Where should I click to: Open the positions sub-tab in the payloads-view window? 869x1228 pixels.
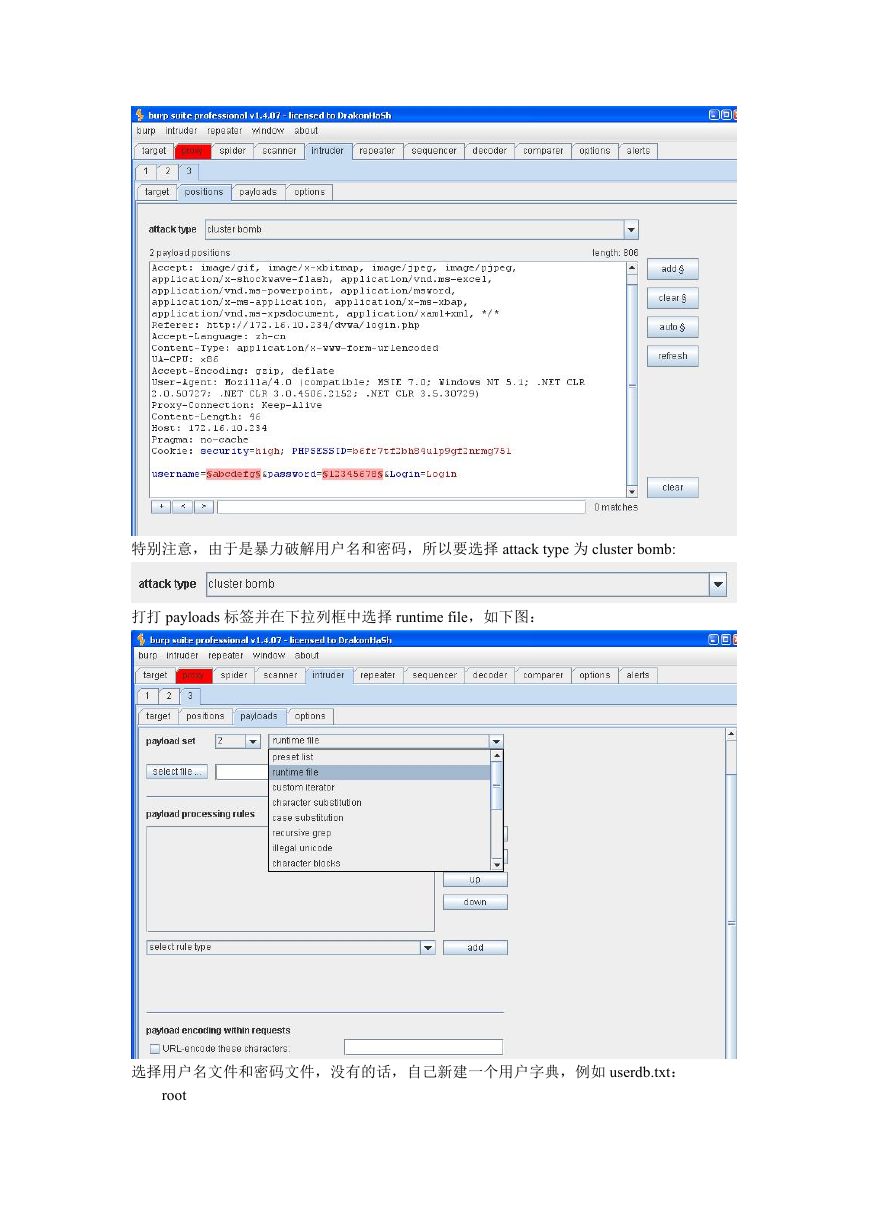coord(205,716)
